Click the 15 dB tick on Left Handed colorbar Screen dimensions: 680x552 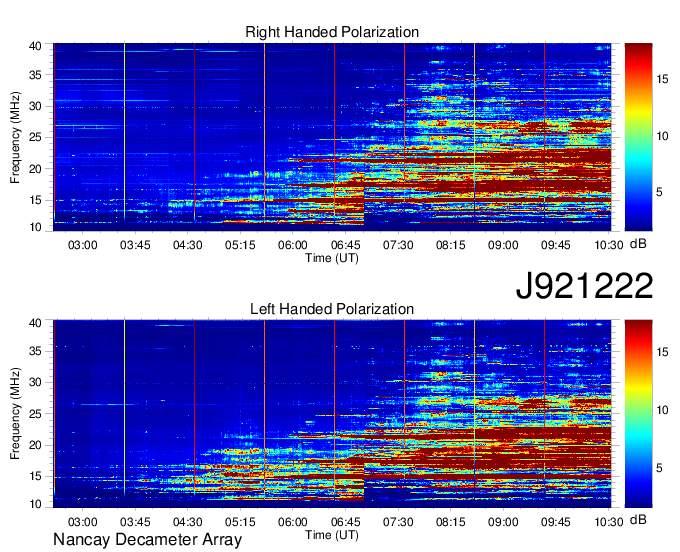coord(662,352)
